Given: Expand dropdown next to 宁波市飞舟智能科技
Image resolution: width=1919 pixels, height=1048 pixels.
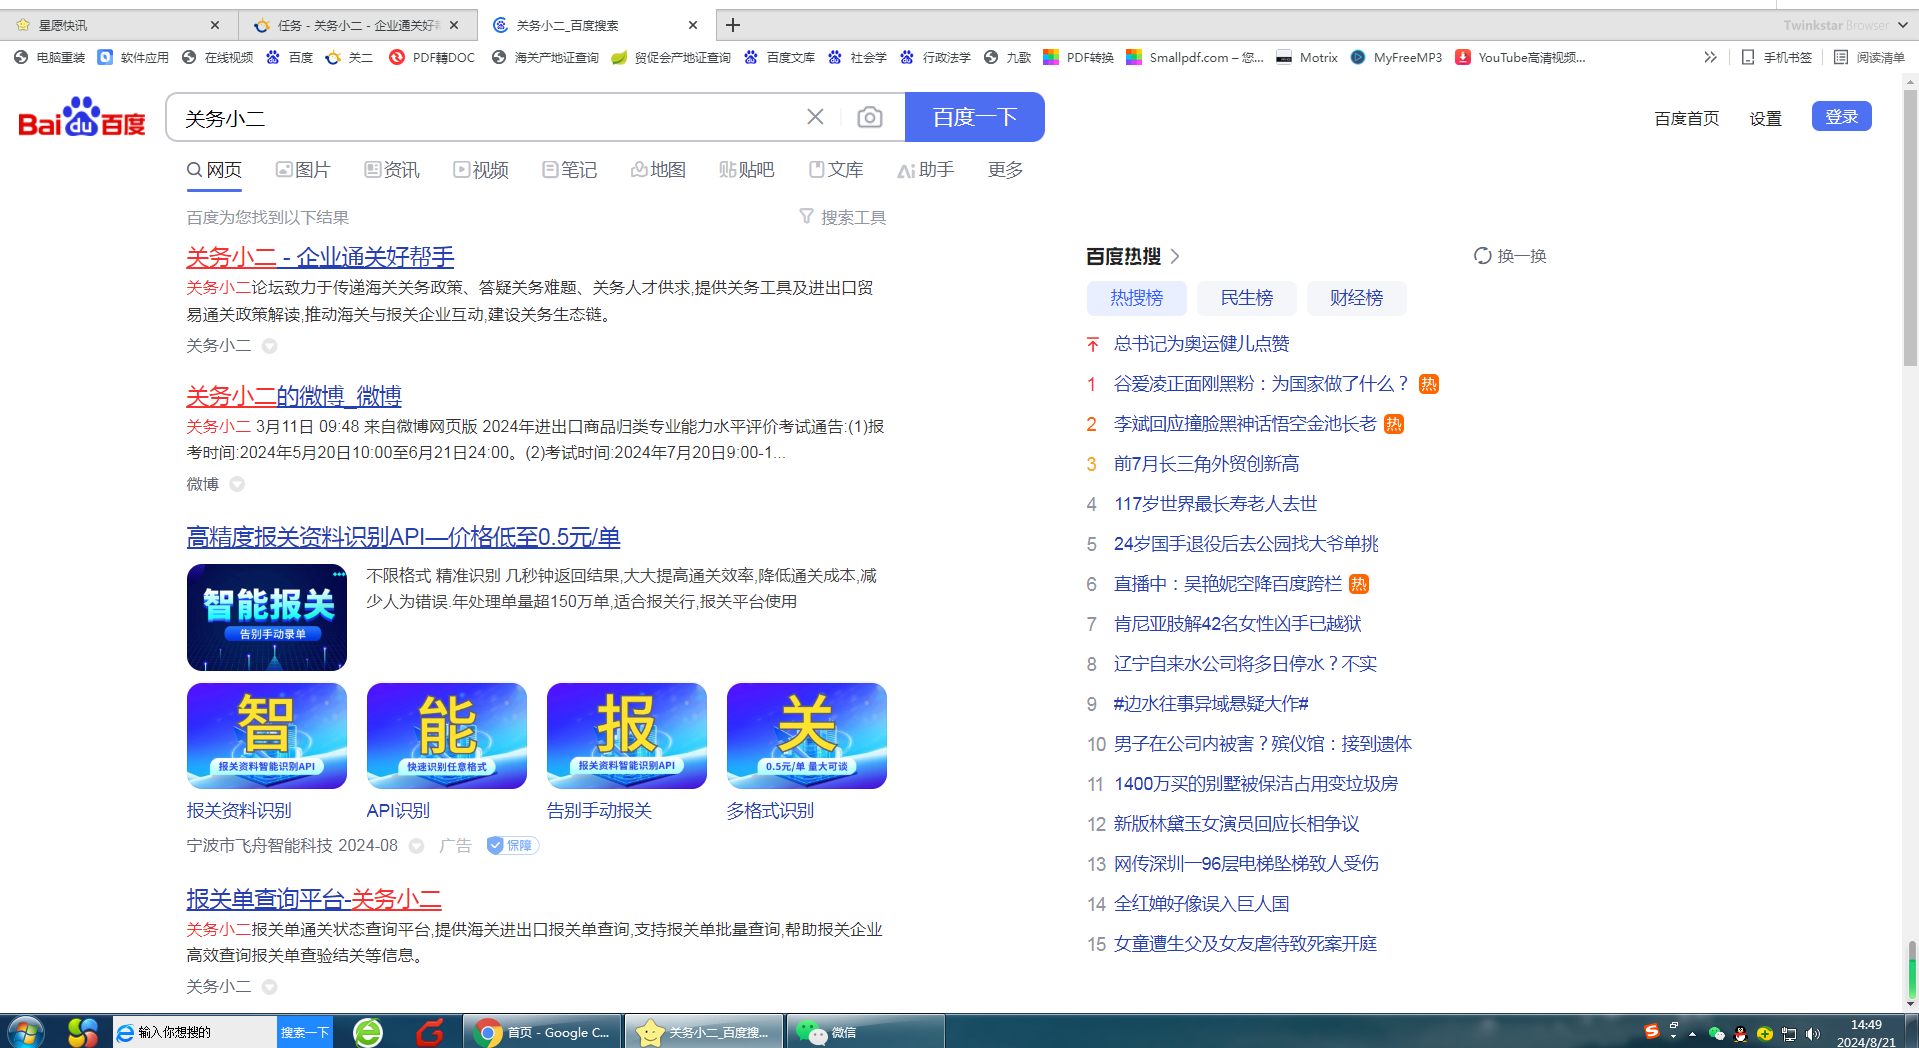Looking at the screenshot, I should coord(416,846).
